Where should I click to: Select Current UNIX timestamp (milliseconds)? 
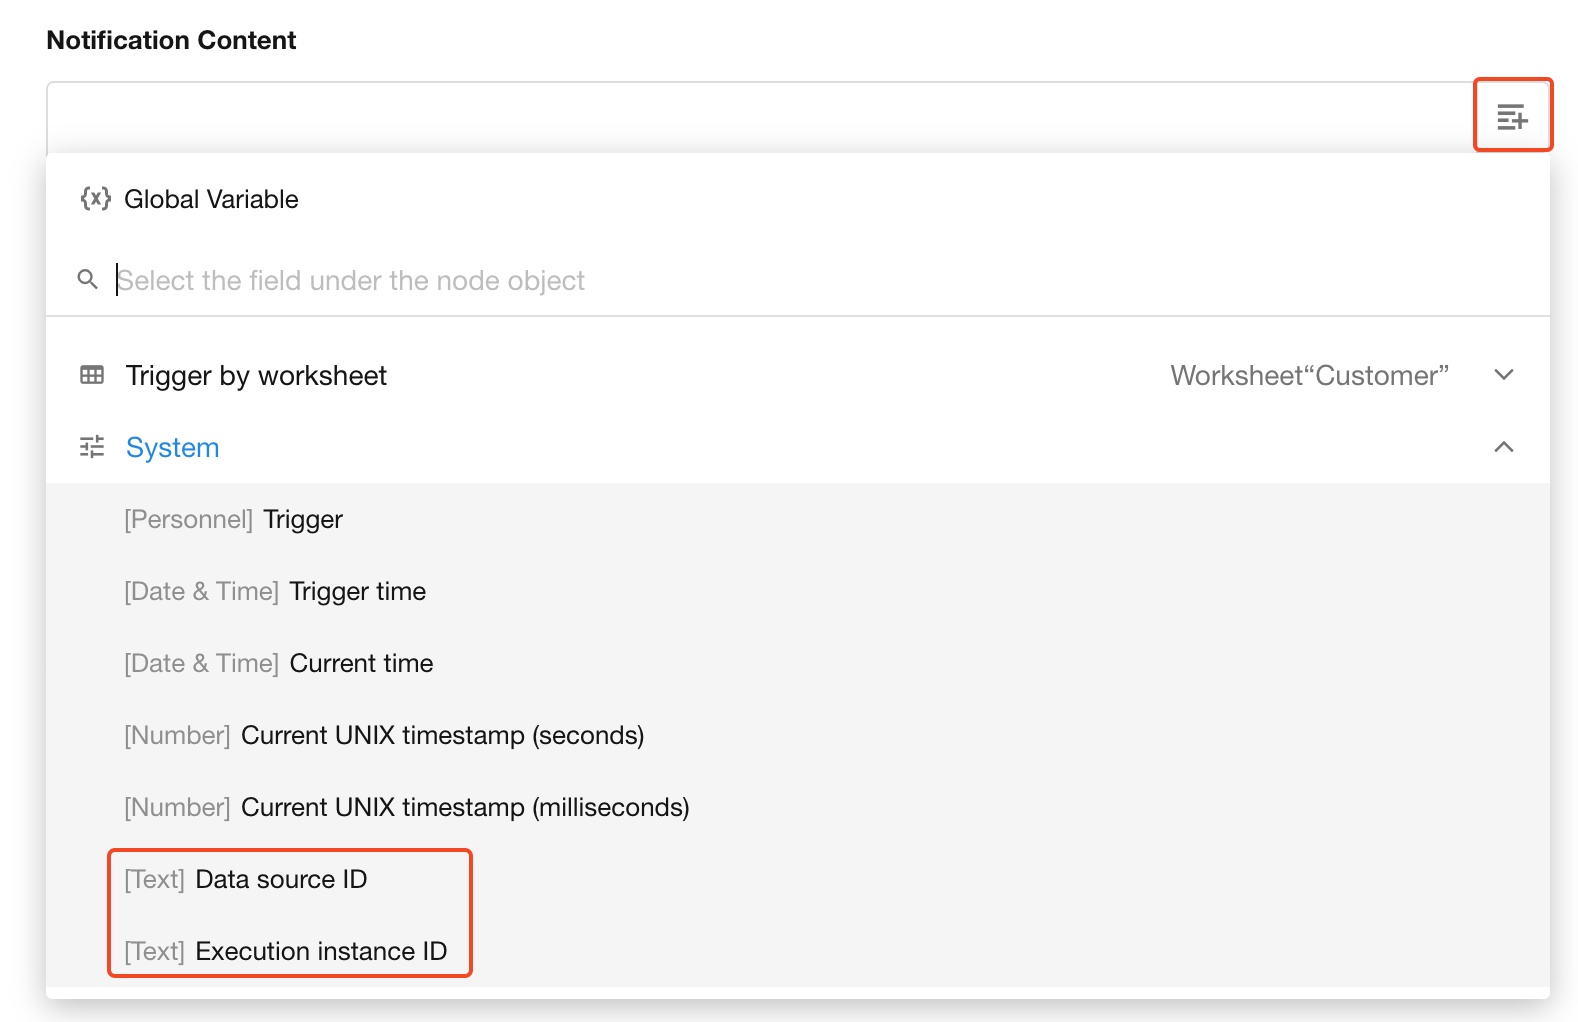(407, 808)
